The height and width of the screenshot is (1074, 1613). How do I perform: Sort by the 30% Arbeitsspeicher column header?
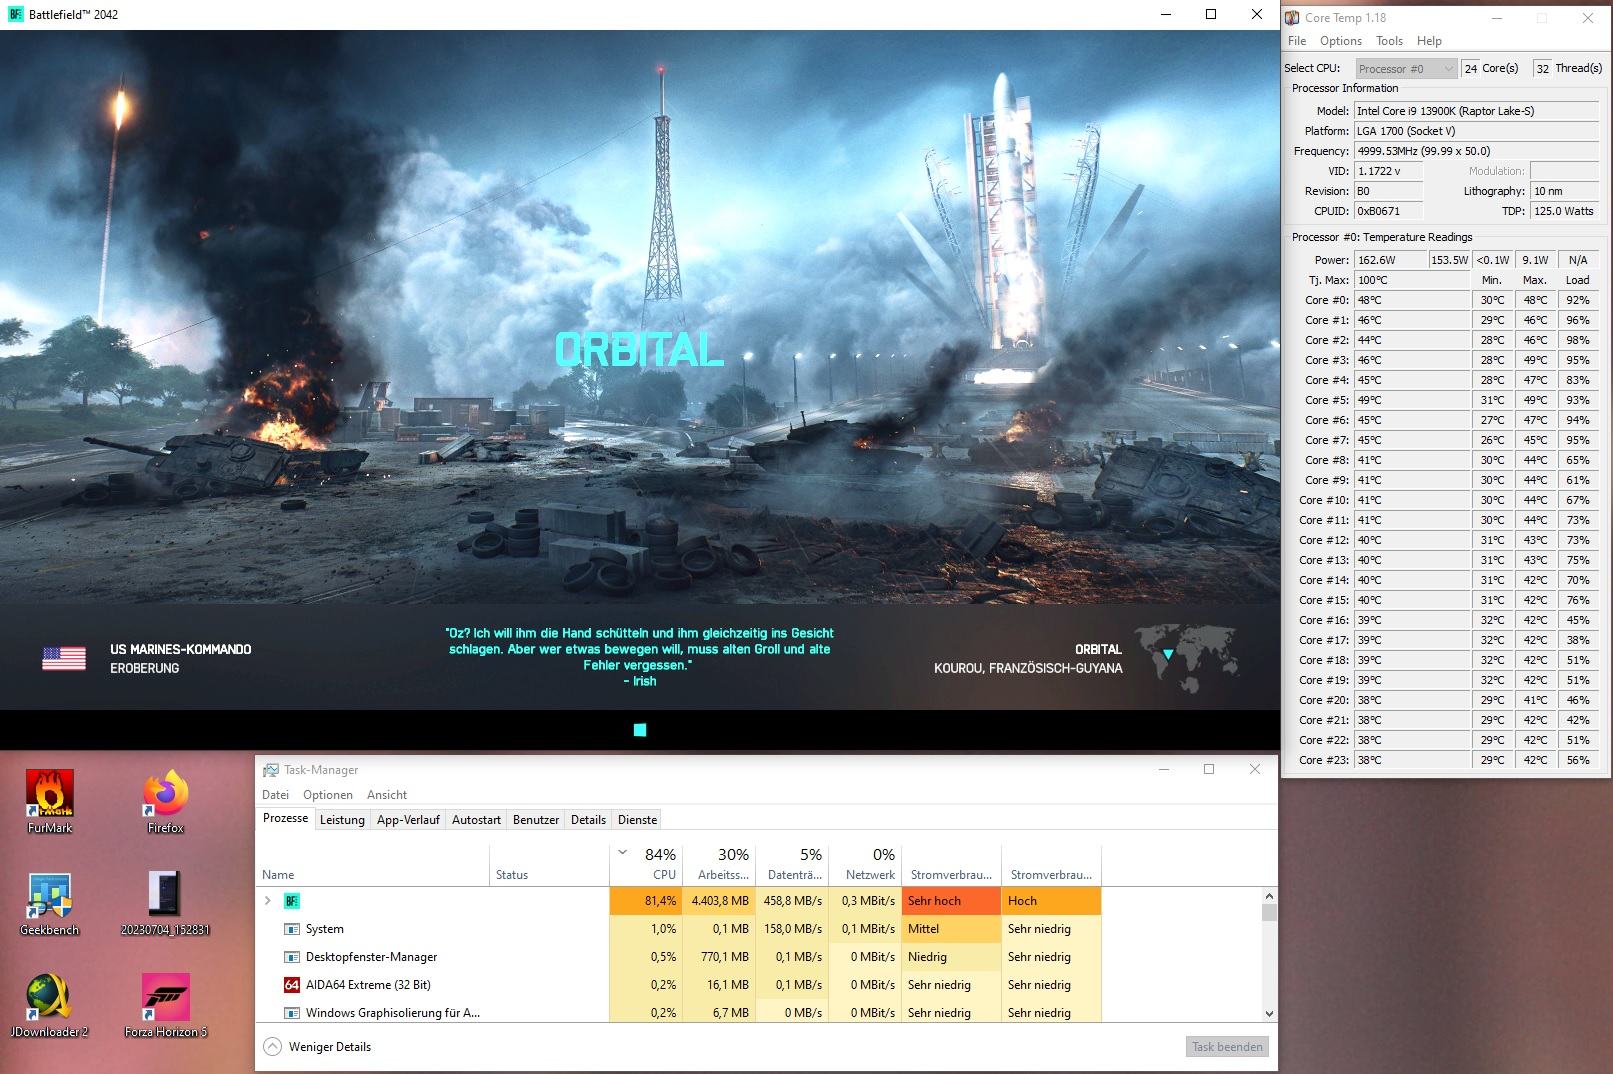pos(719,866)
